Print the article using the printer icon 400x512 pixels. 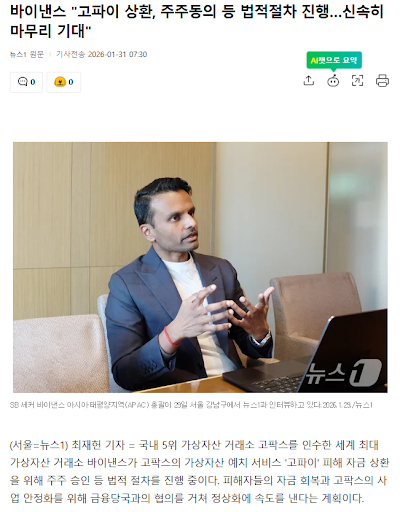[x=382, y=81]
